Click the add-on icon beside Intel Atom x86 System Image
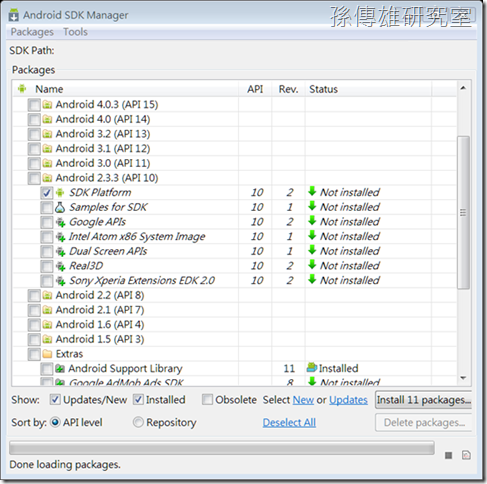Image resolution: width=487 pixels, height=484 pixels. click(60, 237)
